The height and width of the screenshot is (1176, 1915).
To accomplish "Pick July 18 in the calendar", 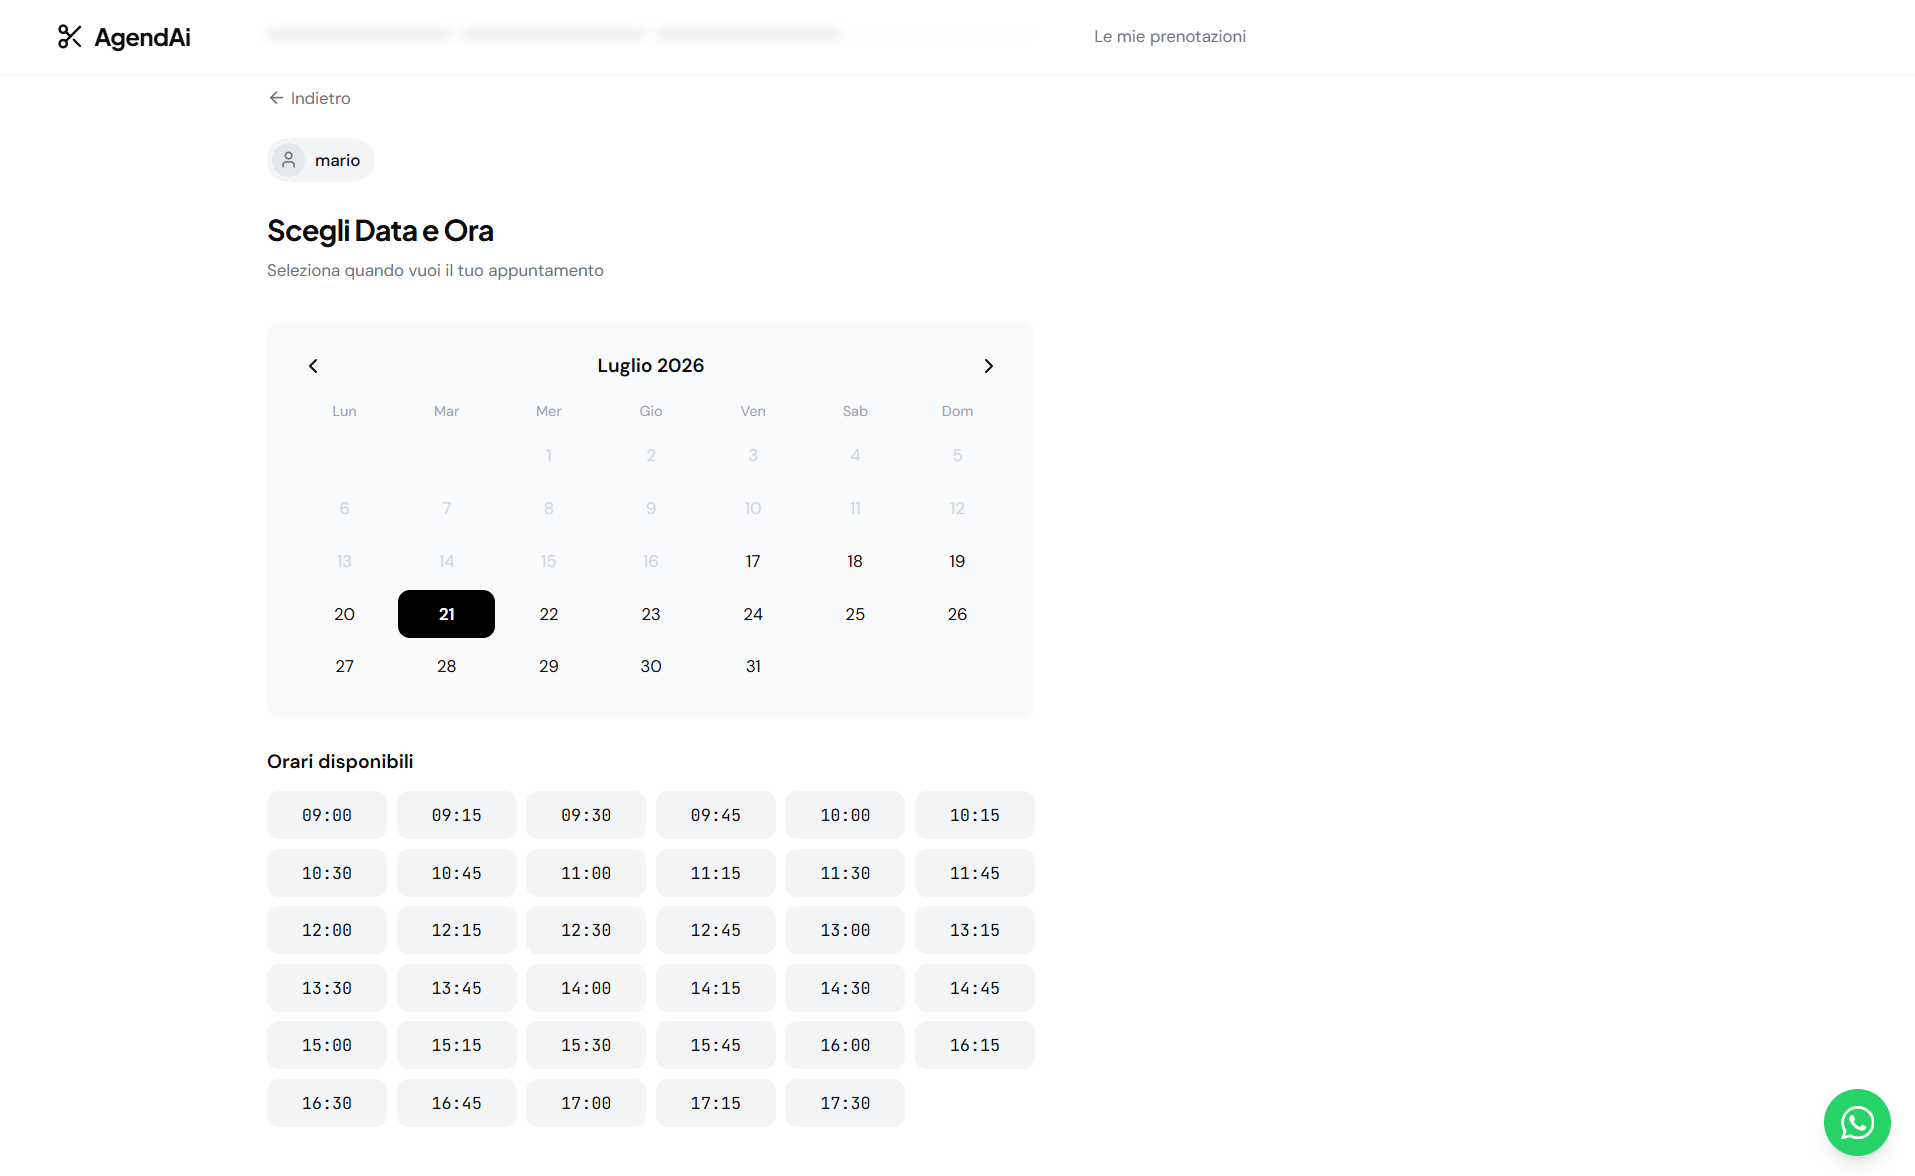I will [x=855, y=561].
